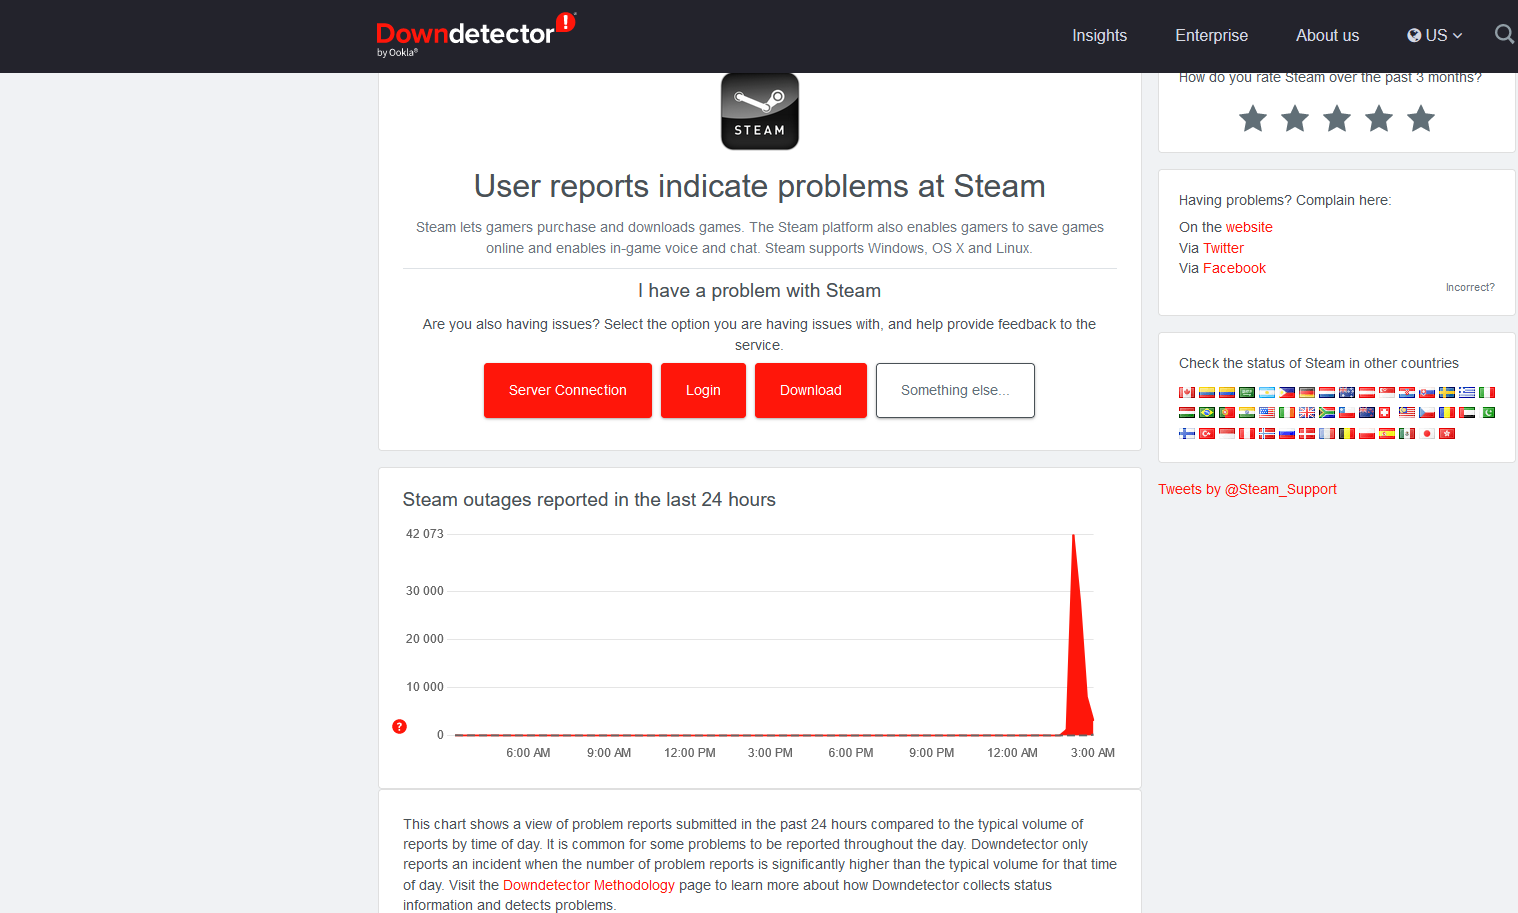Viewport: 1518px width, 913px height.
Task: Select the Portugal flag
Action: pyautogui.click(x=1227, y=412)
